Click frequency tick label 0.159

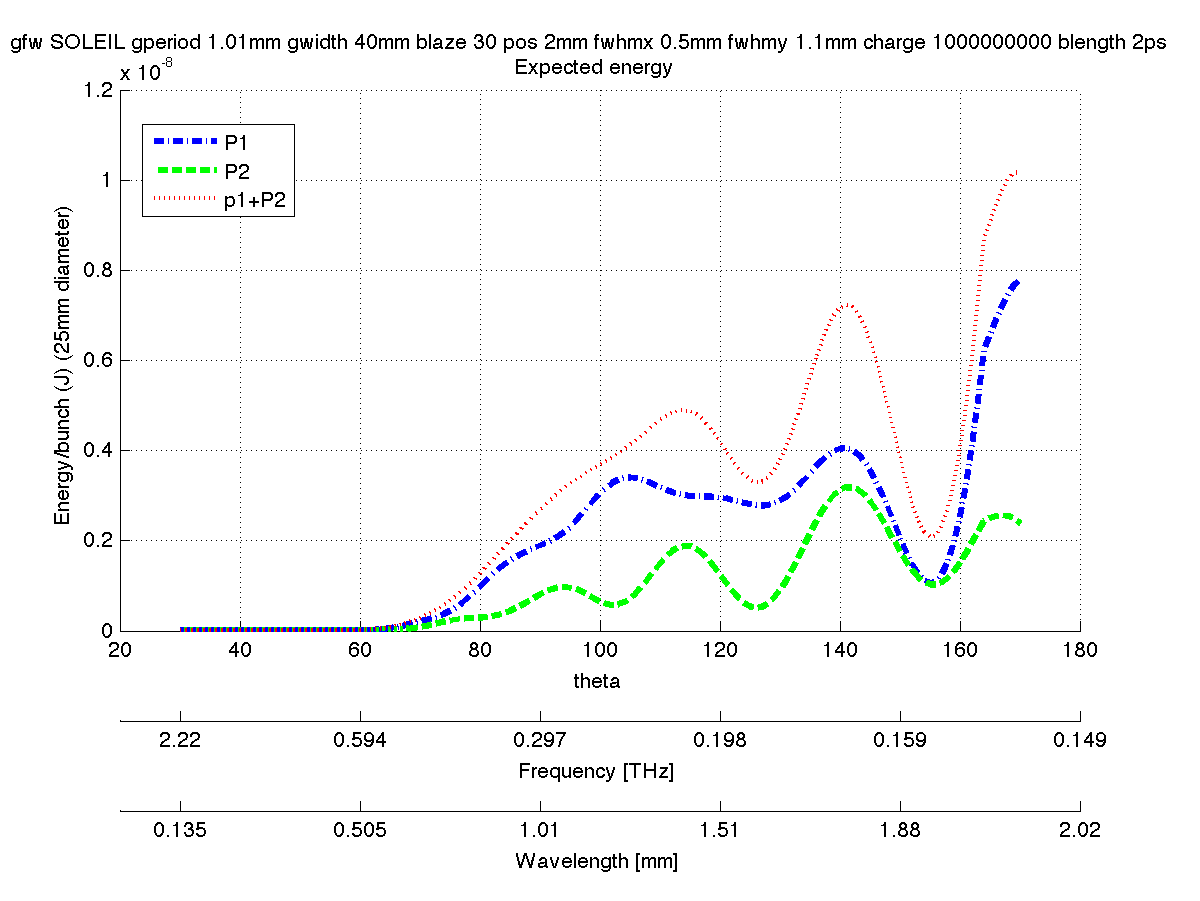[x=900, y=740]
